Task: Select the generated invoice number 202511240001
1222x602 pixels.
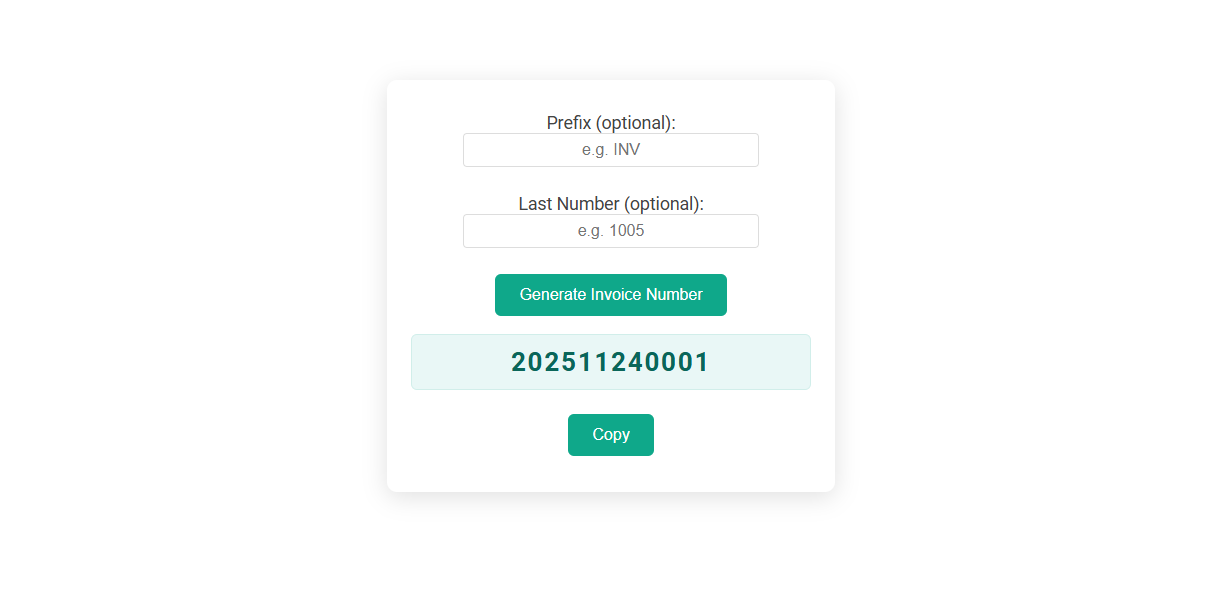Action: (x=610, y=361)
